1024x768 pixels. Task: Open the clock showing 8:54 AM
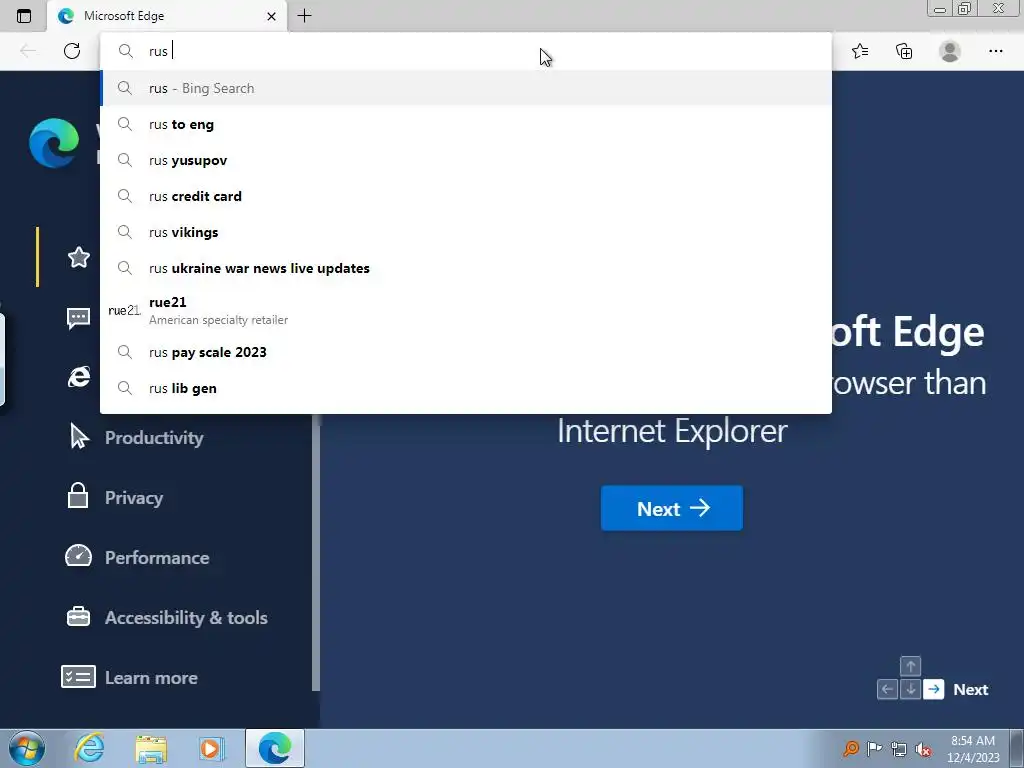[x=973, y=748]
